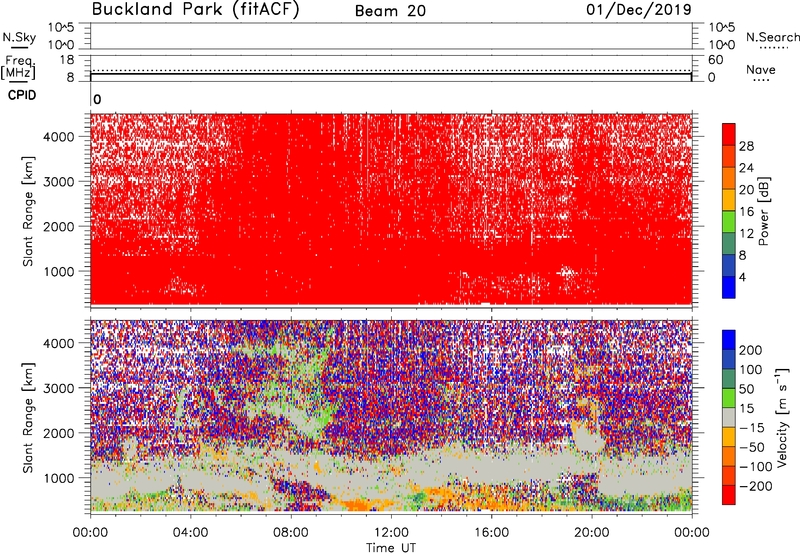Click the 'CPID' label
The height and width of the screenshot is (554, 800).
click(22, 95)
